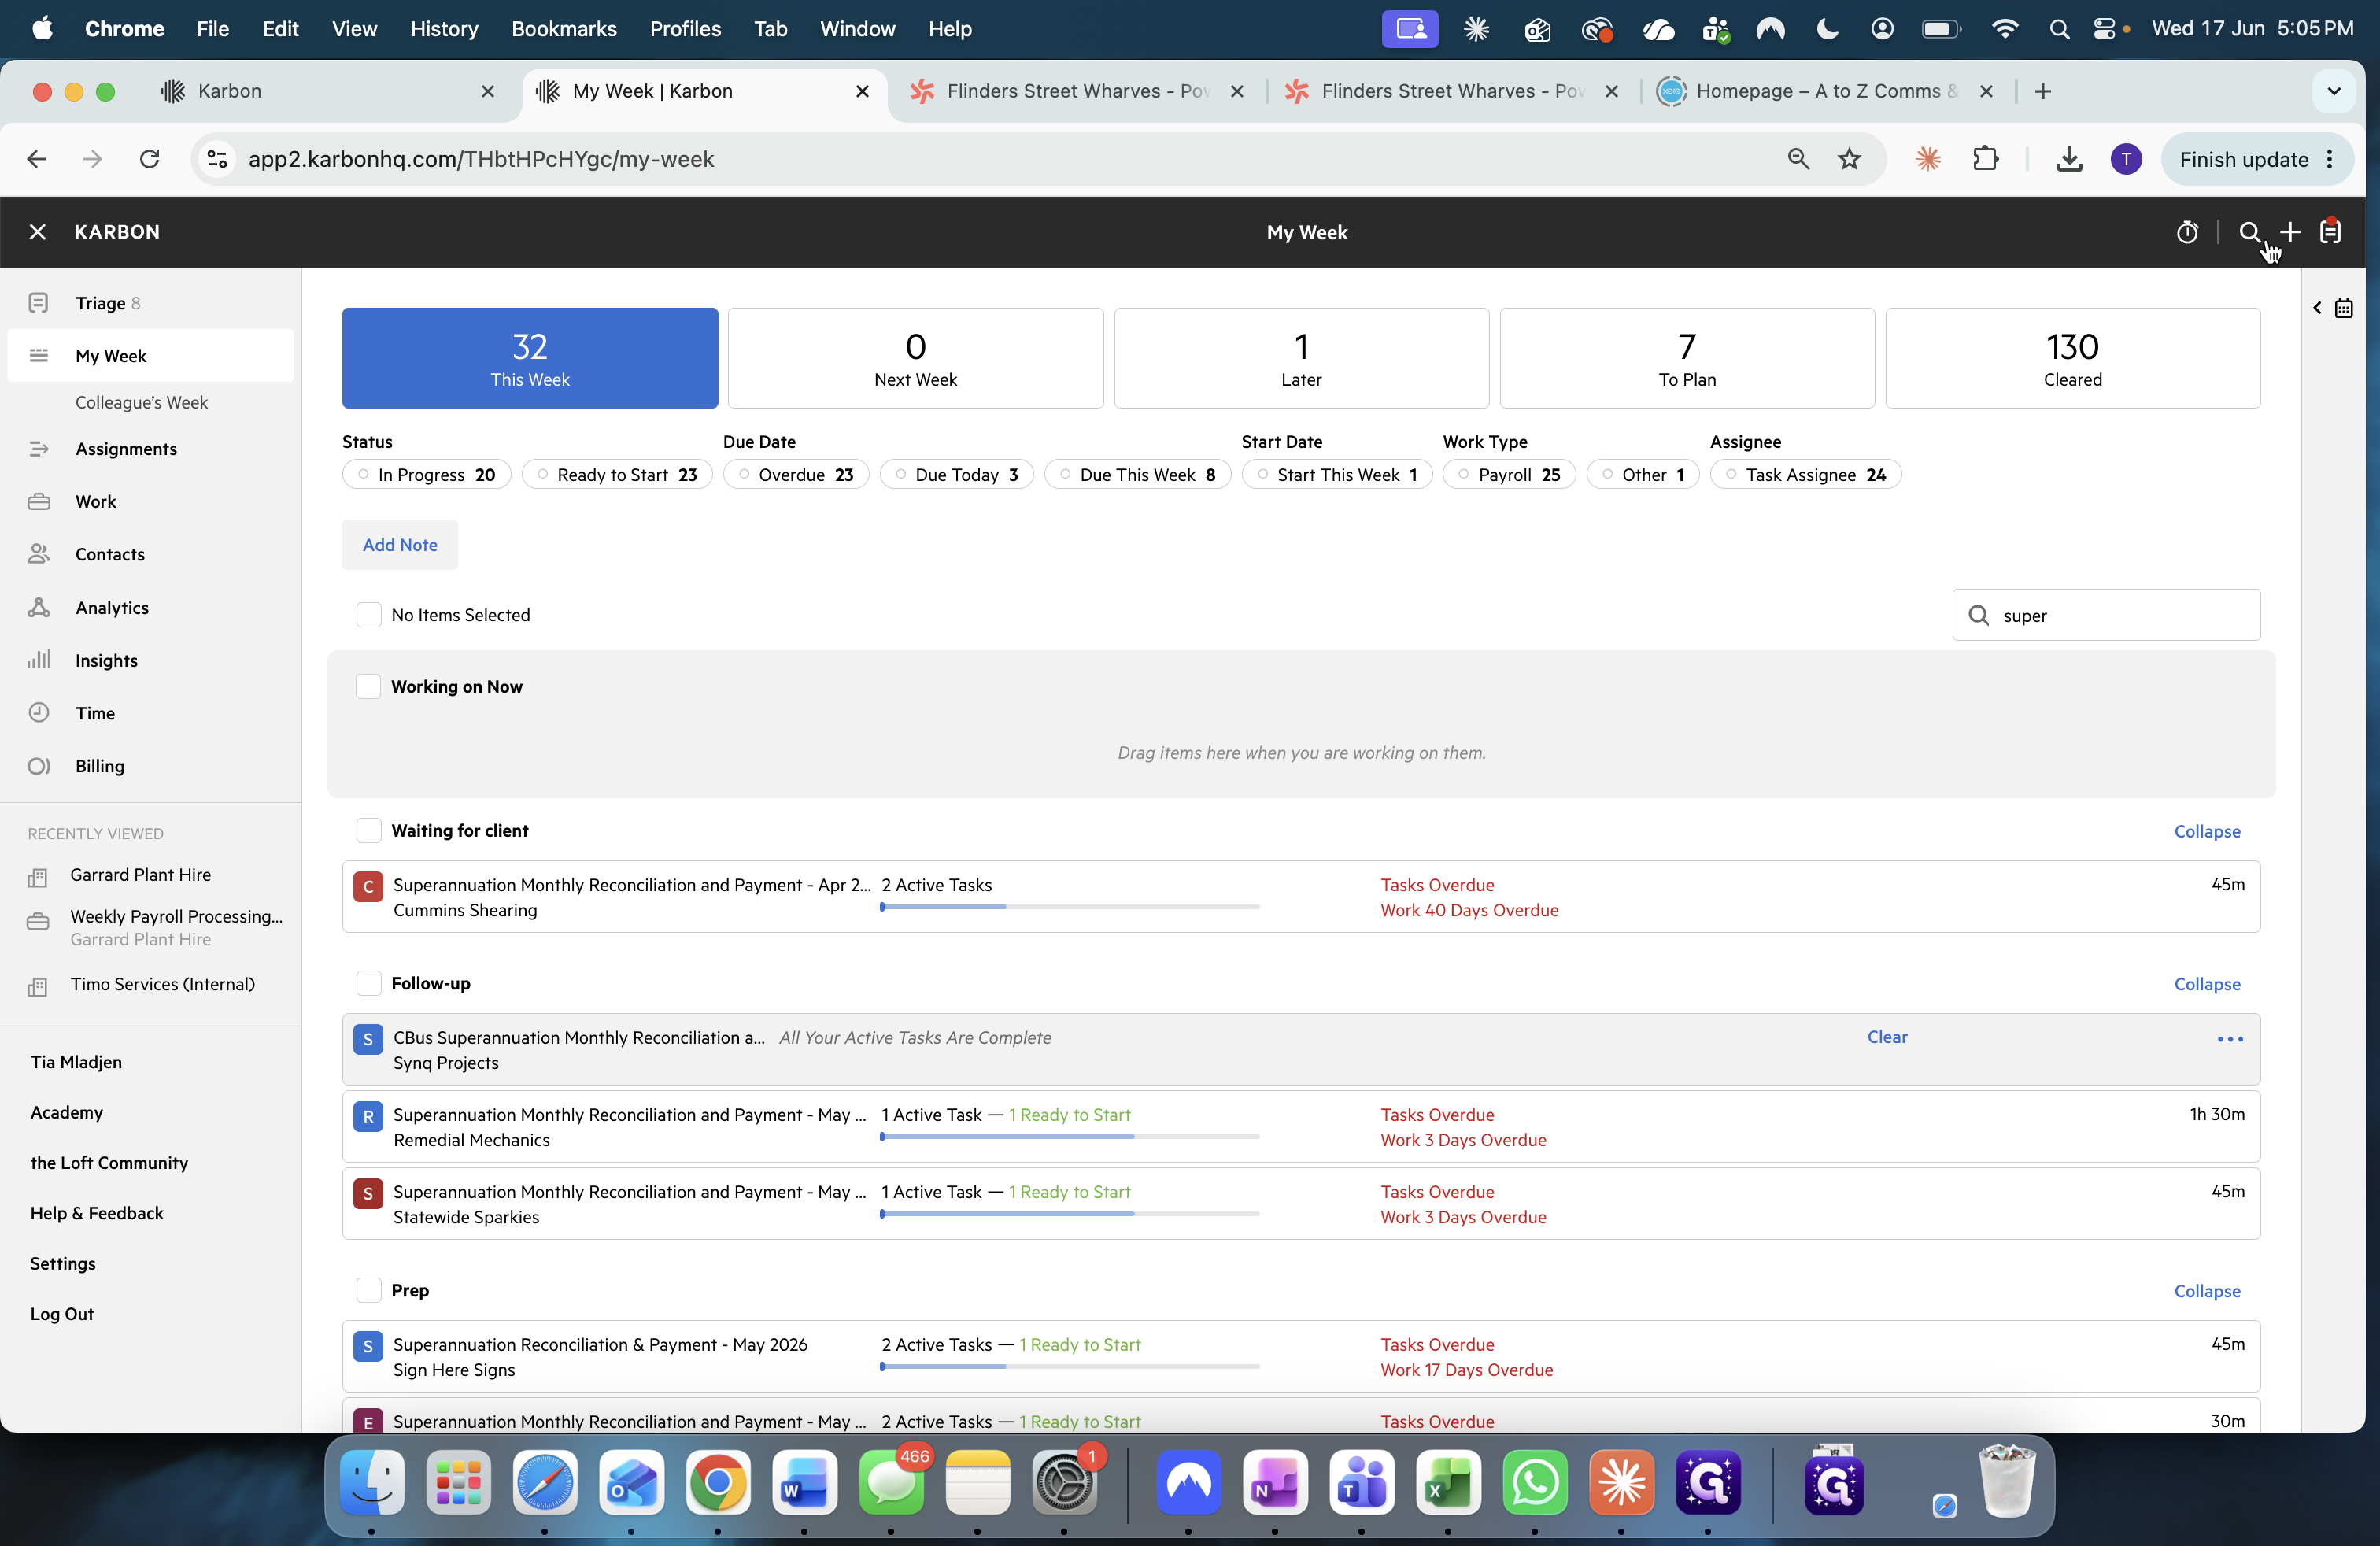The width and height of the screenshot is (2380, 1546).
Task: Toggle the Overdue due date filter
Action: 796,475
